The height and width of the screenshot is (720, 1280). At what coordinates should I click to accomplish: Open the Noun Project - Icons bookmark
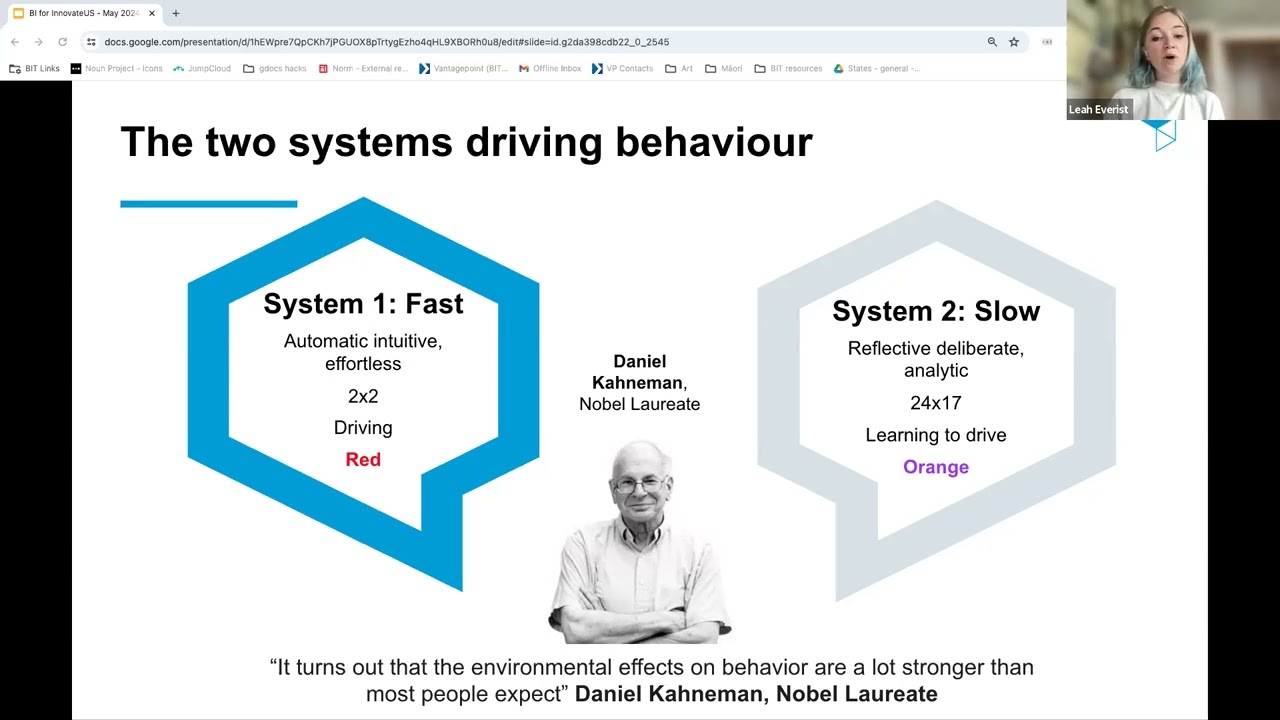[x=117, y=68]
